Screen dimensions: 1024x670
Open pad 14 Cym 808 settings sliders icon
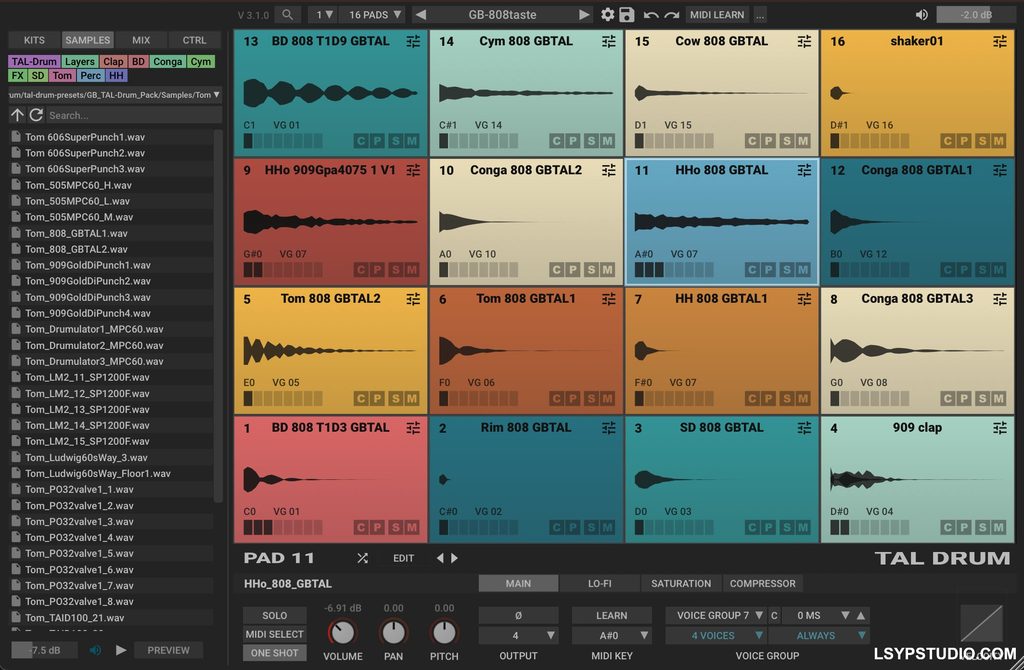click(609, 41)
